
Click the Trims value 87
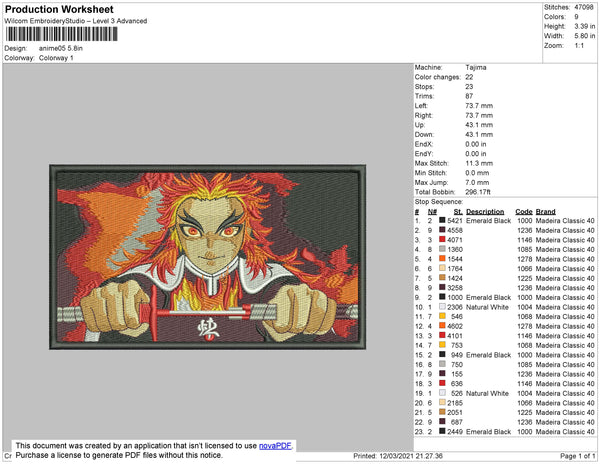point(470,96)
